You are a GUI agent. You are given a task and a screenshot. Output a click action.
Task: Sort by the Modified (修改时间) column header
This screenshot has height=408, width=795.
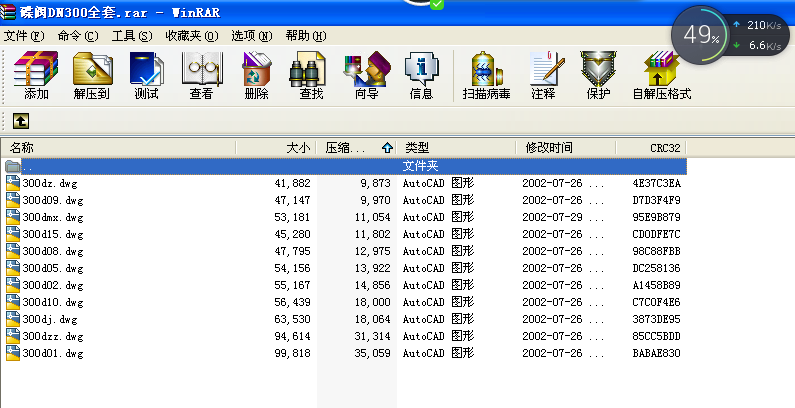(x=566, y=147)
